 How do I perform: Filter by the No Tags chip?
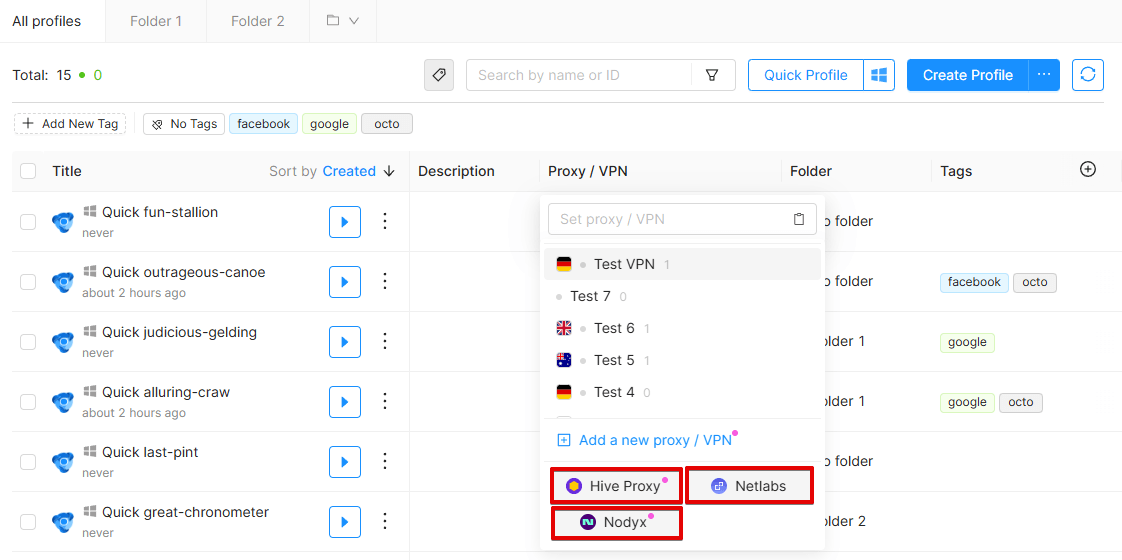coord(185,124)
